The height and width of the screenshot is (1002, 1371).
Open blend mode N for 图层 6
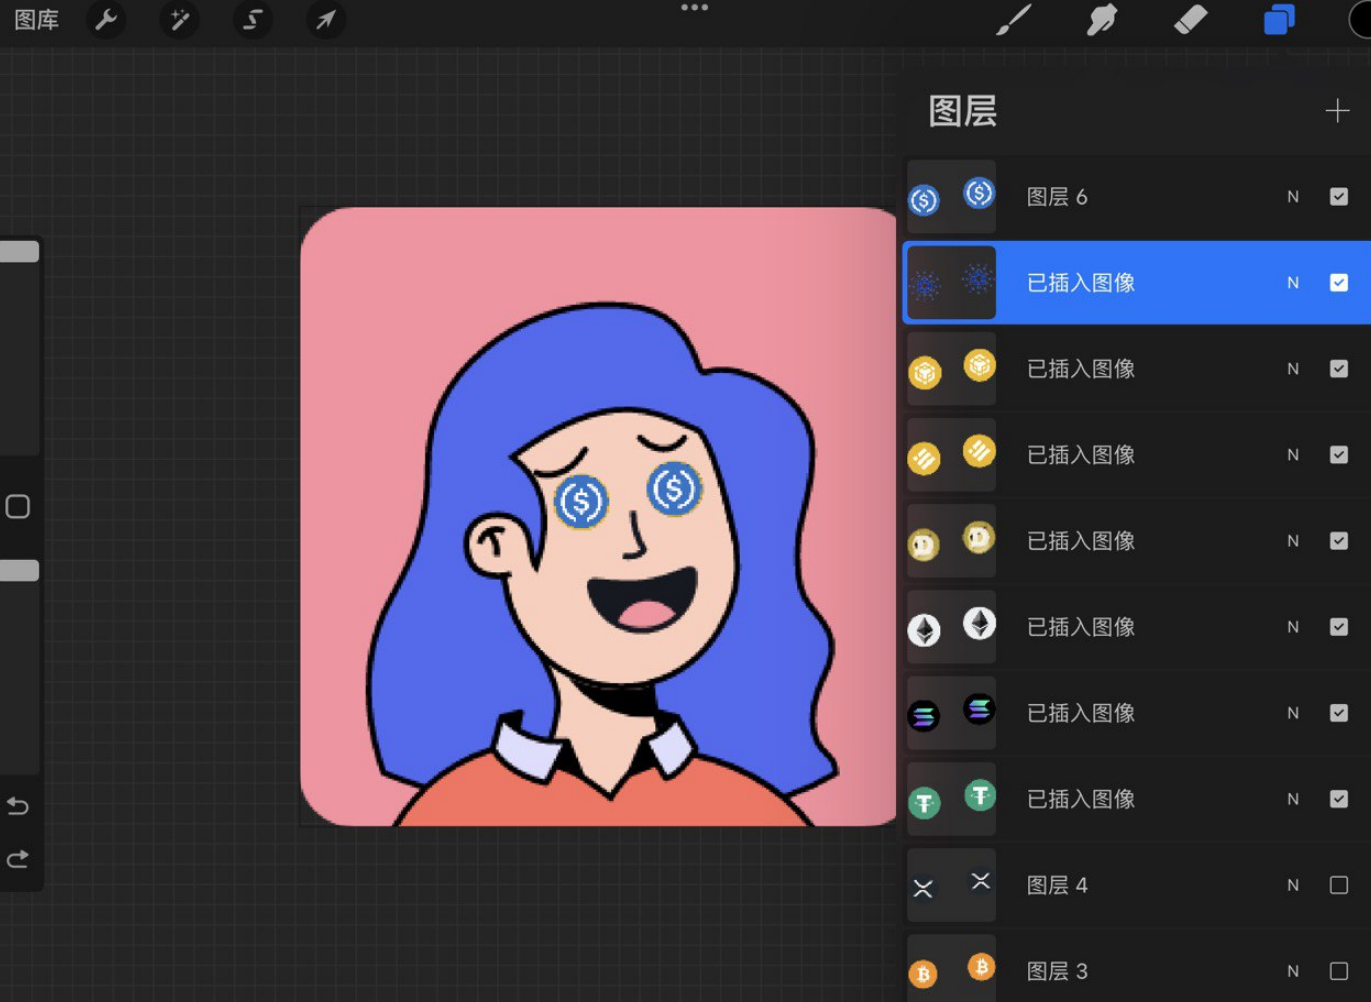[1293, 197]
